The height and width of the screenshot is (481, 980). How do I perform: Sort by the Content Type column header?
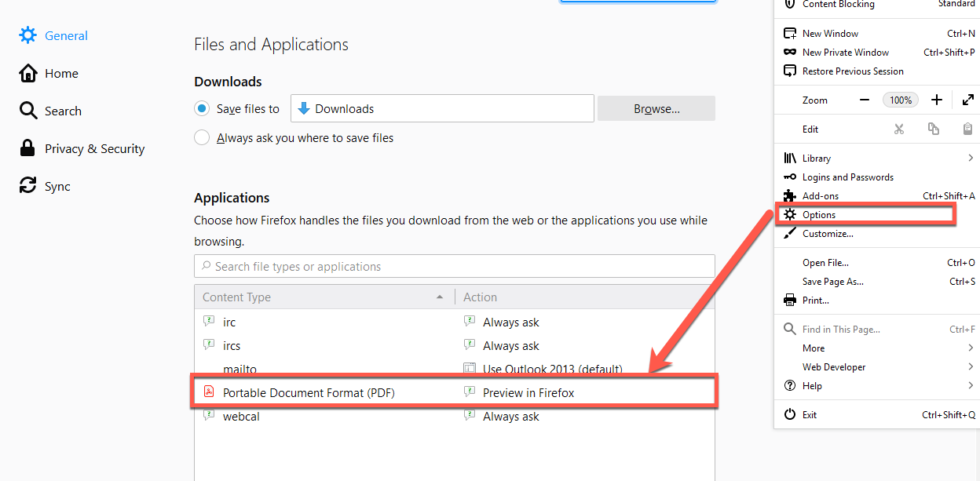324,297
